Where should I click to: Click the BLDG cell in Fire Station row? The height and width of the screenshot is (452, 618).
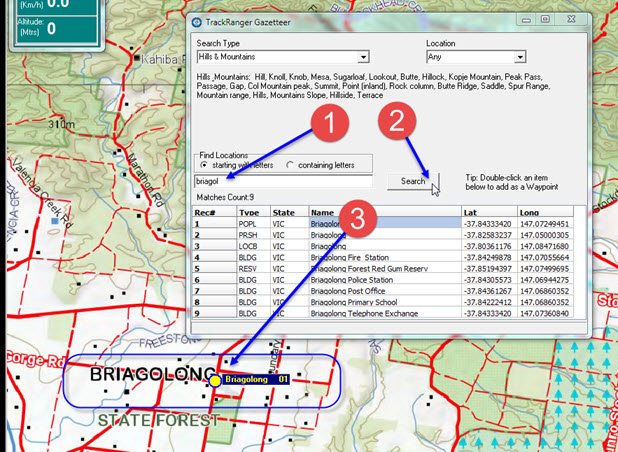click(x=253, y=257)
